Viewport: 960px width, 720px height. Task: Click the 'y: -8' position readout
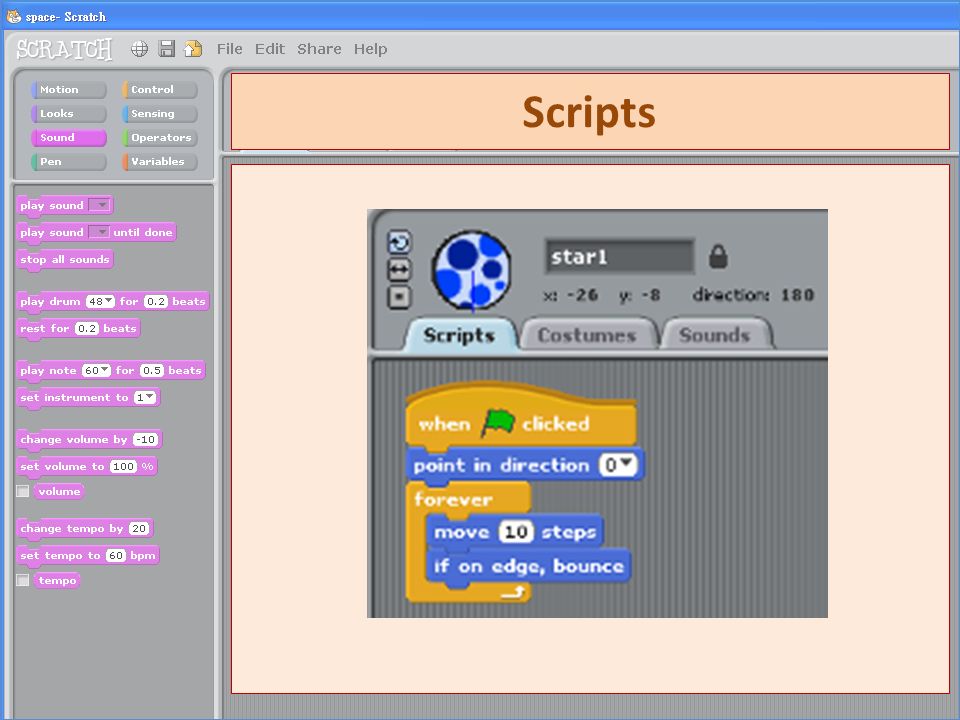tap(640, 295)
